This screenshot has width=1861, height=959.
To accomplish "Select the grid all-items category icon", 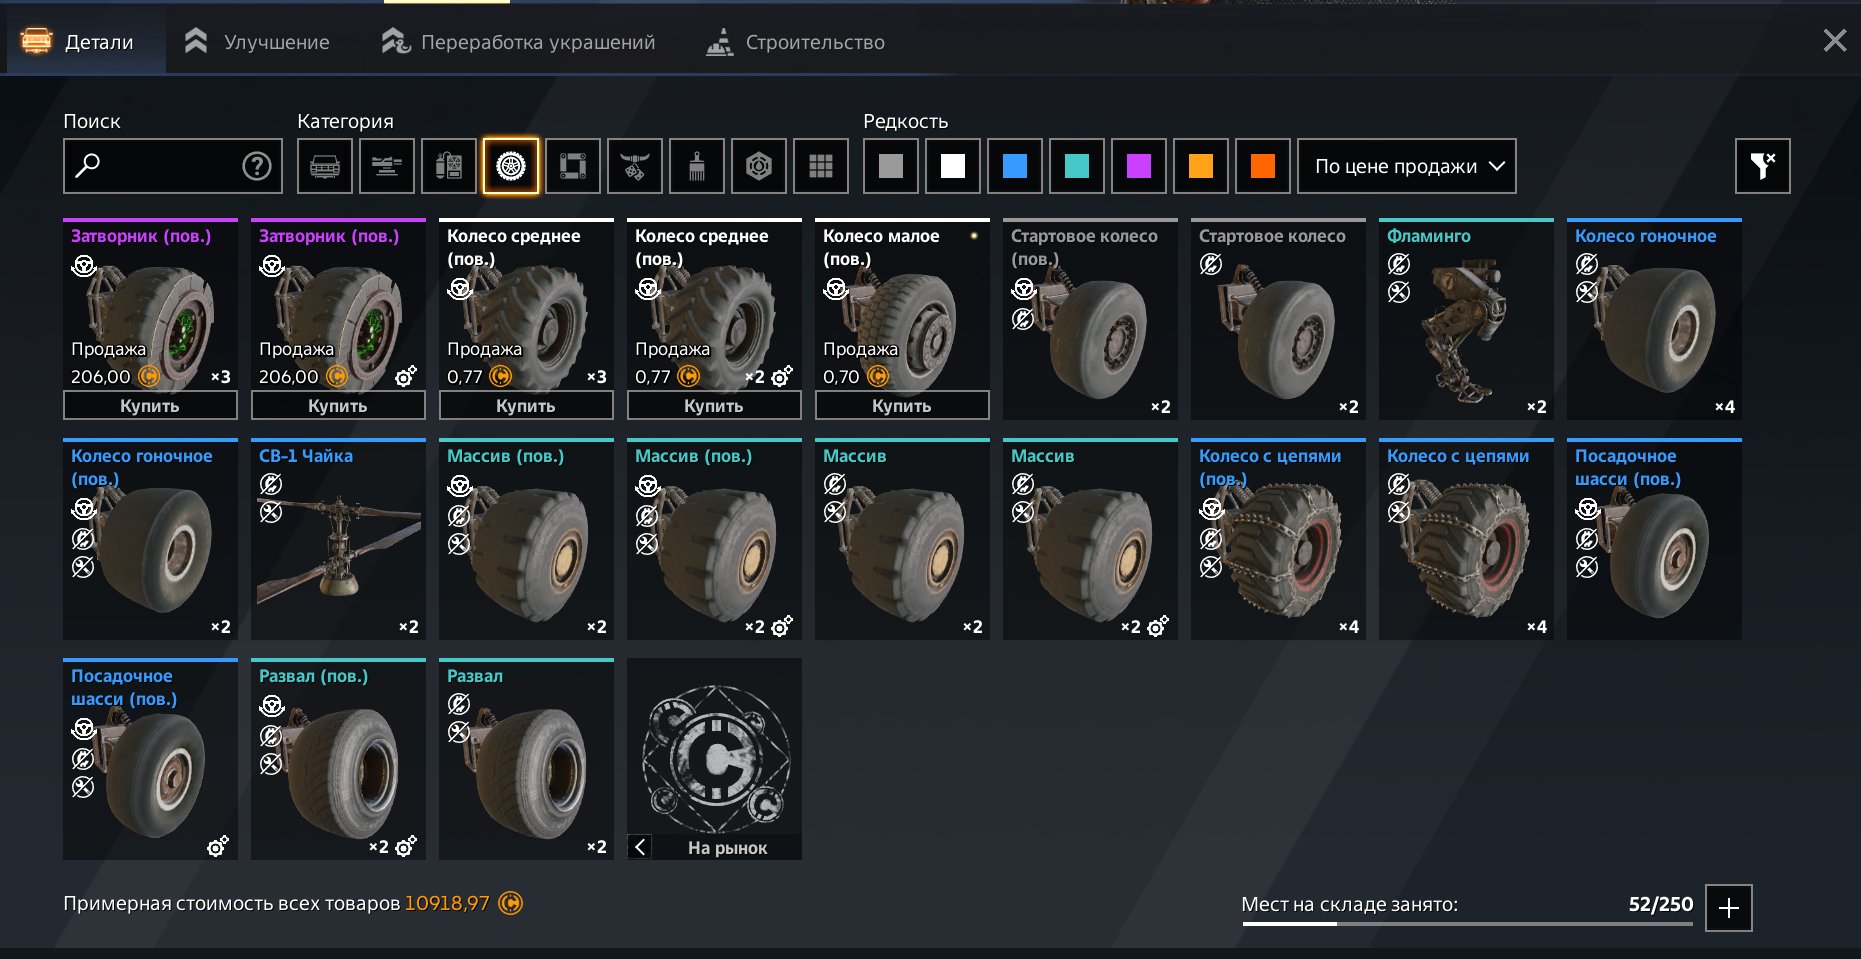I will coord(821,166).
